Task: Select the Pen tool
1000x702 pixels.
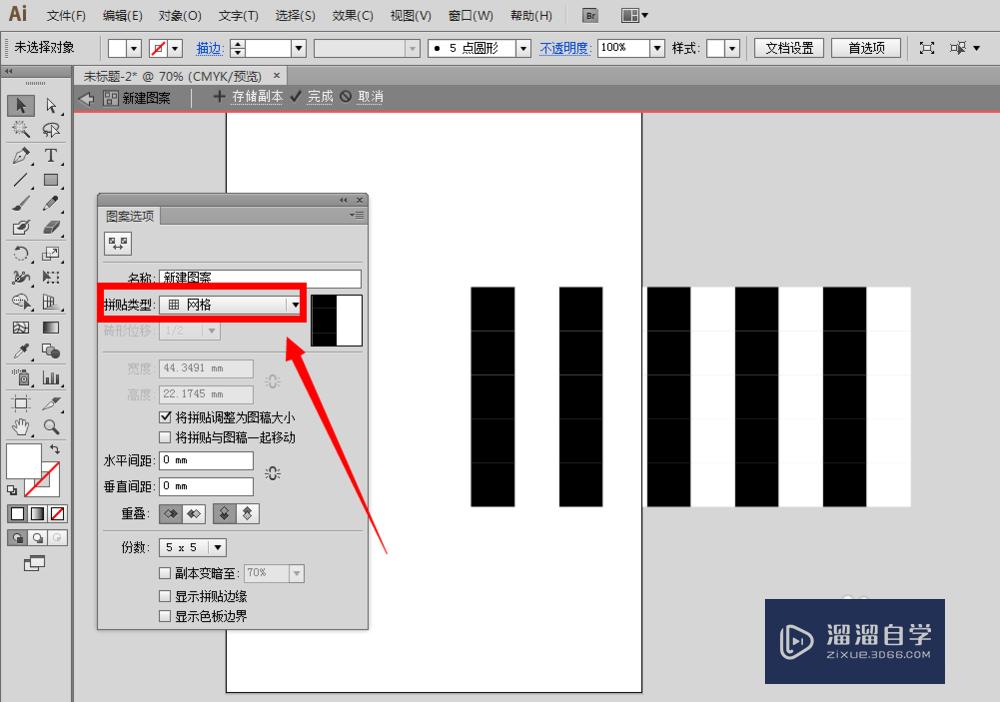Action: pyautogui.click(x=20, y=156)
